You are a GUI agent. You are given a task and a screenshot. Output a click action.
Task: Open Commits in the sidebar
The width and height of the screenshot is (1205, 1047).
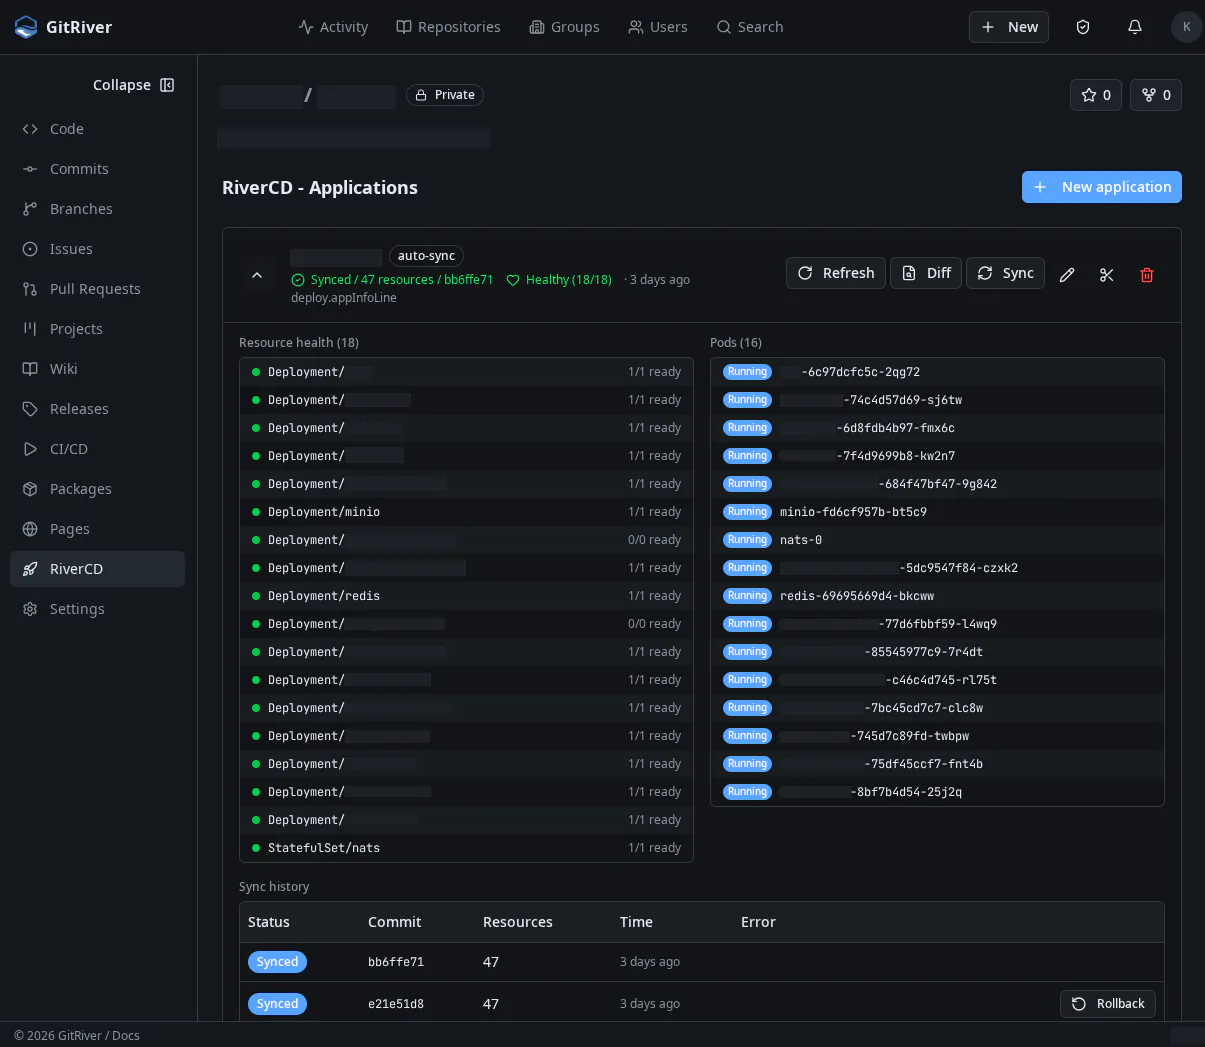97,169
